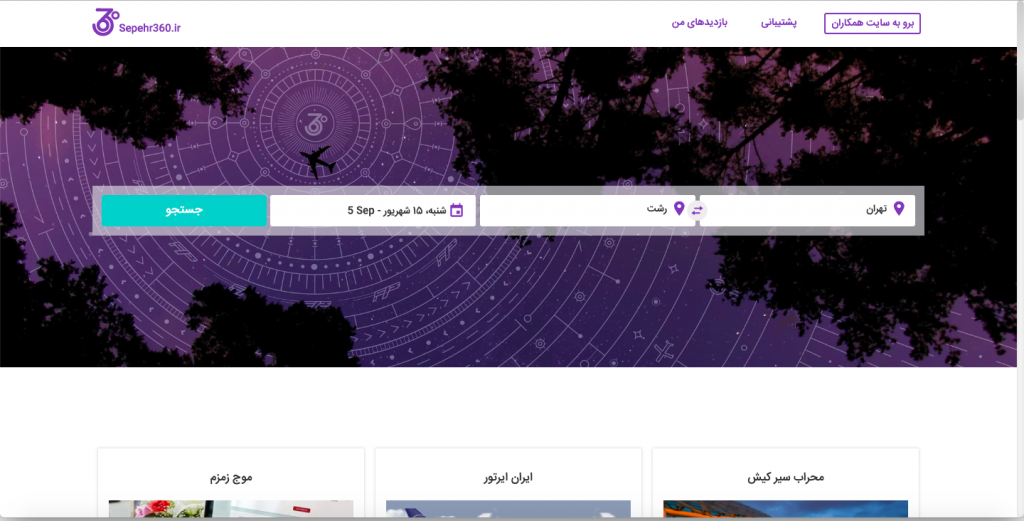Click the location pin next to رشت

coord(679,209)
